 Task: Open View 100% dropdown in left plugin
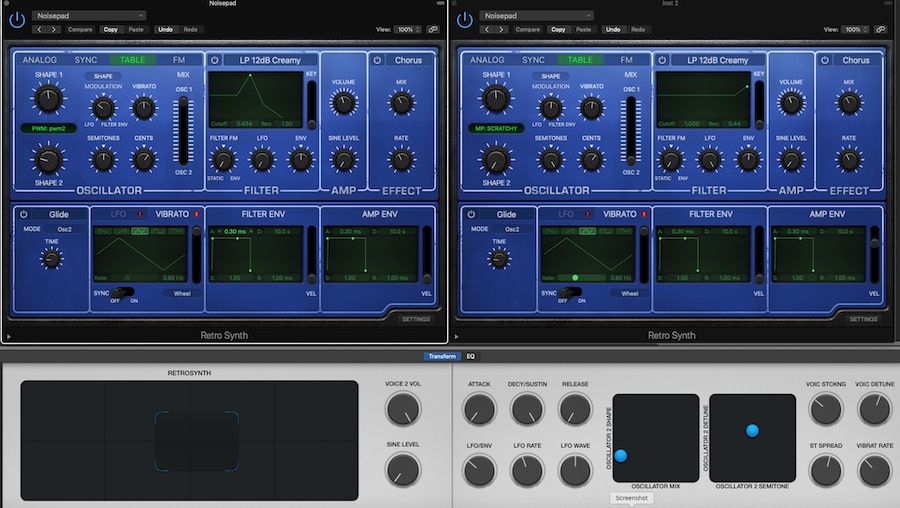(408, 29)
